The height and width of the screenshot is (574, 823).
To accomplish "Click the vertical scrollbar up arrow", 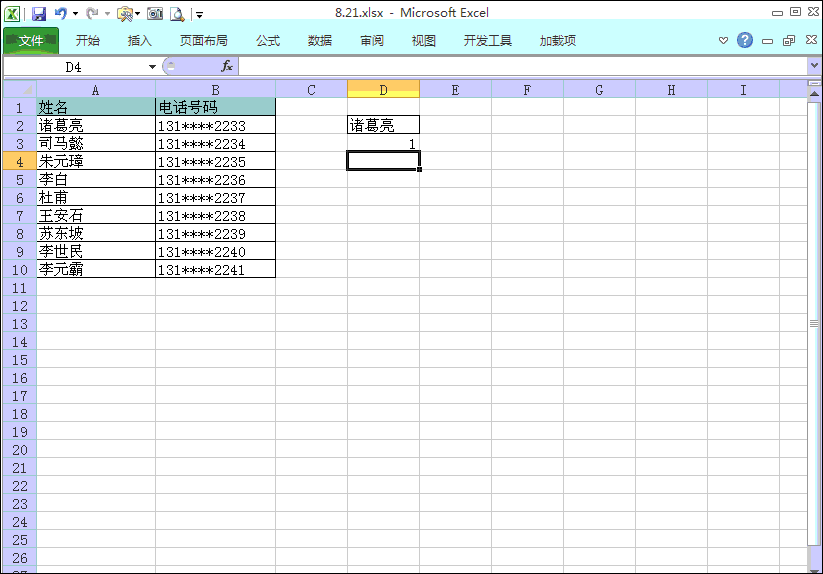I will [x=814, y=94].
